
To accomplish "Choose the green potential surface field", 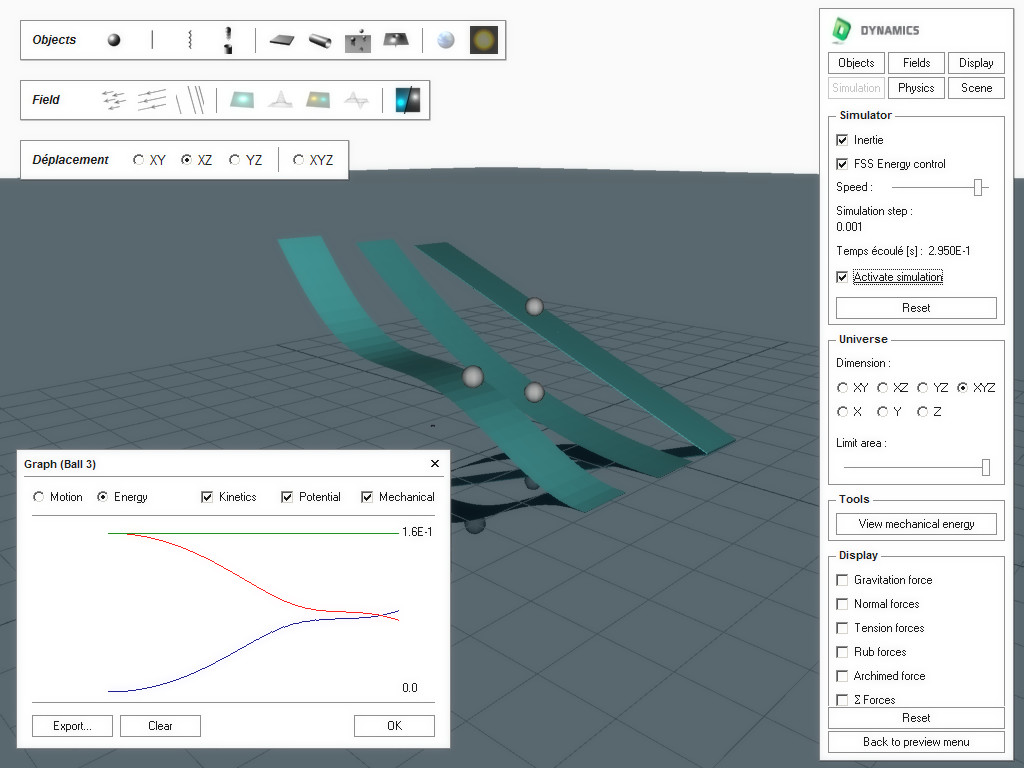I will point(240,100).
